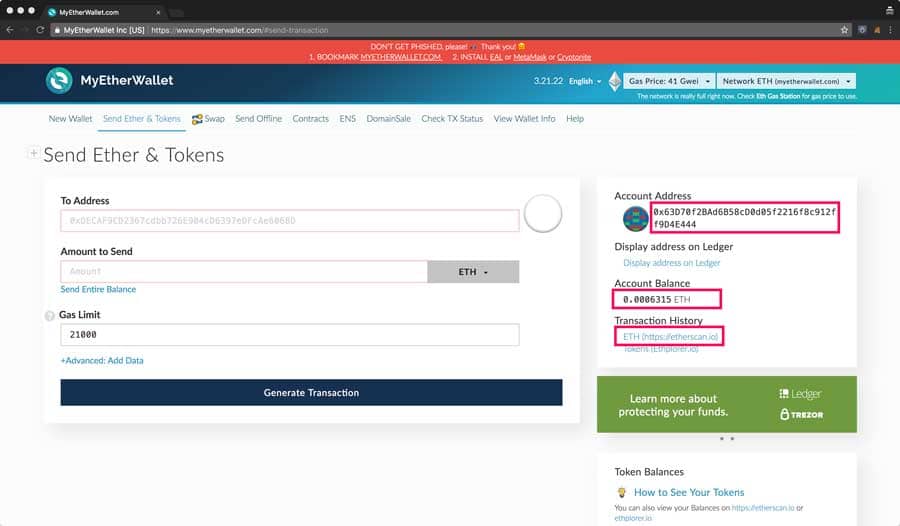This screenshot has height=526, width=900.
Task: Click the Gas Limit help question icon
Action: pos(49,315)
